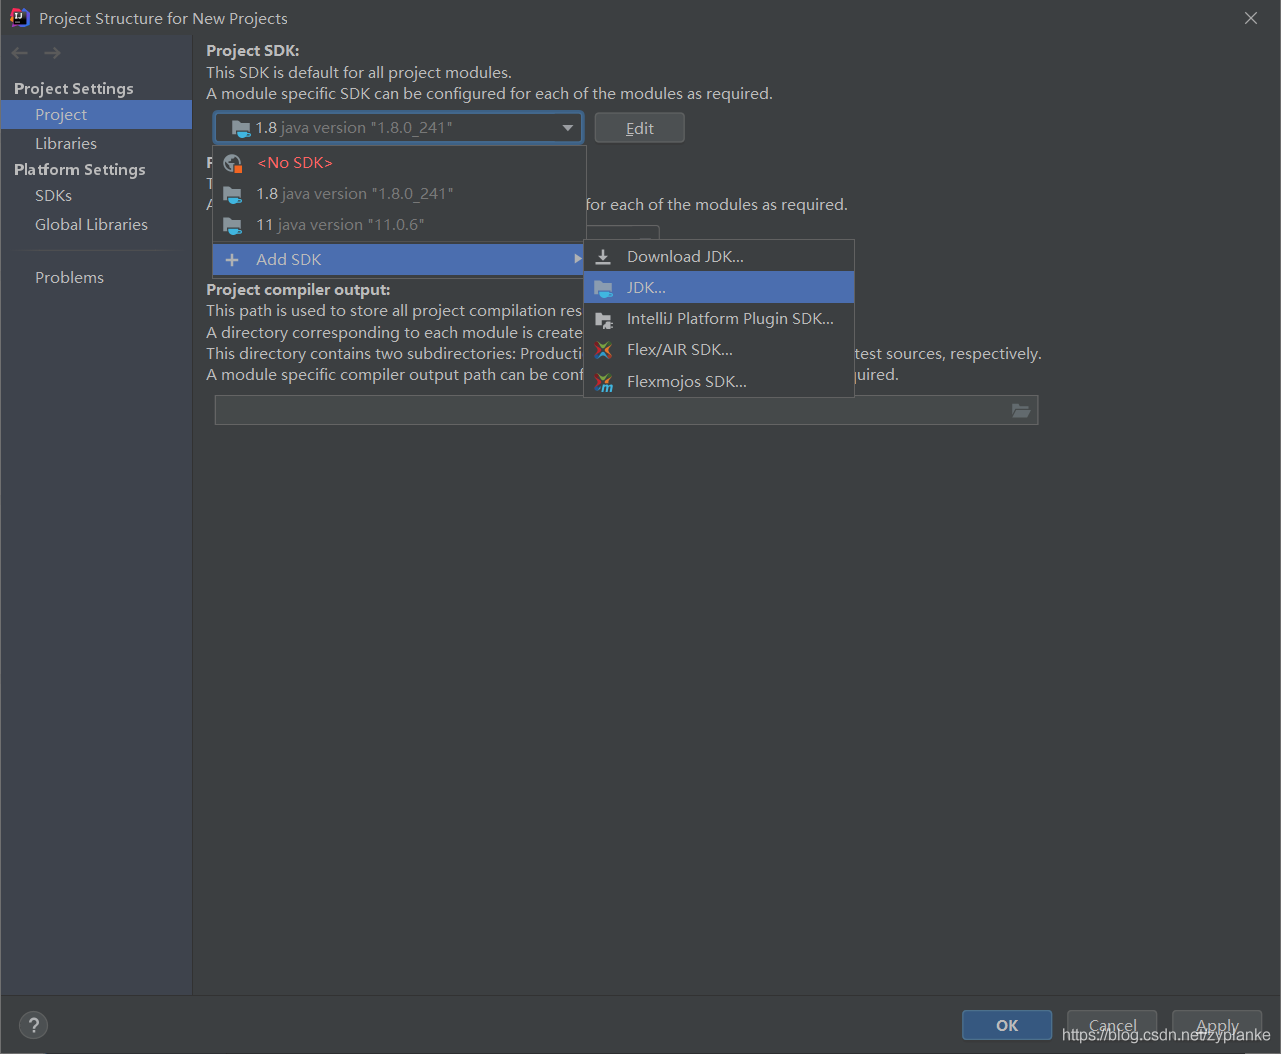Choose the <No SDK> option
1281x1054 pixels.
(x=292, y=162)
